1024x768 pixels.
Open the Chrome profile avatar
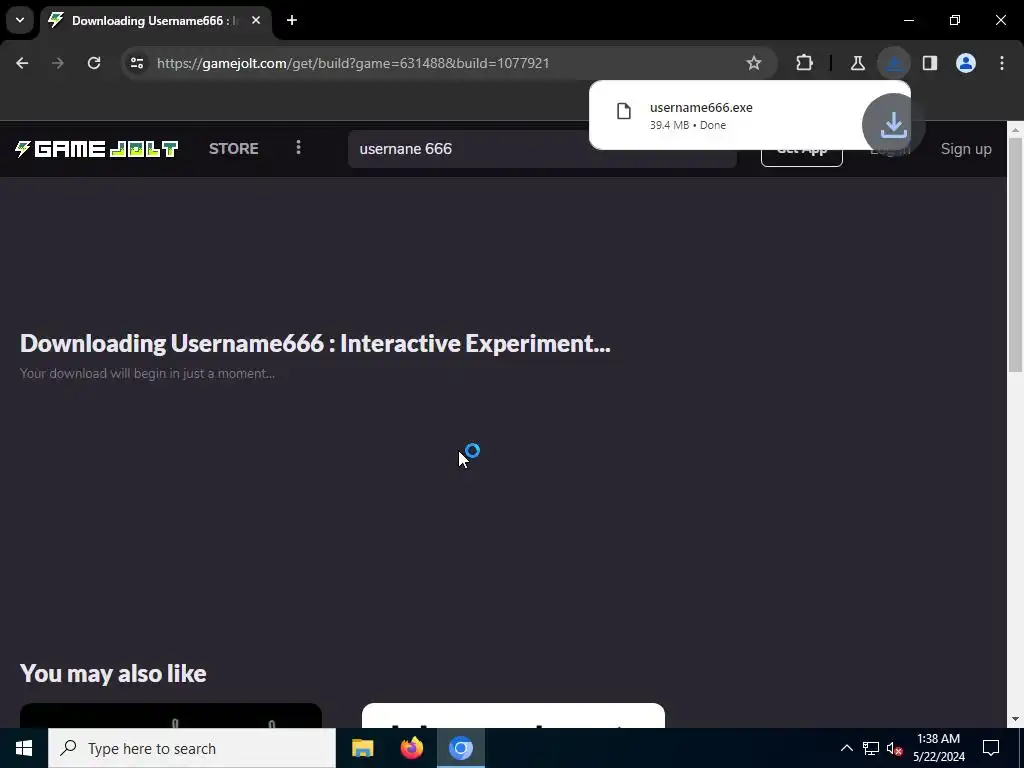tap(966, 63)
